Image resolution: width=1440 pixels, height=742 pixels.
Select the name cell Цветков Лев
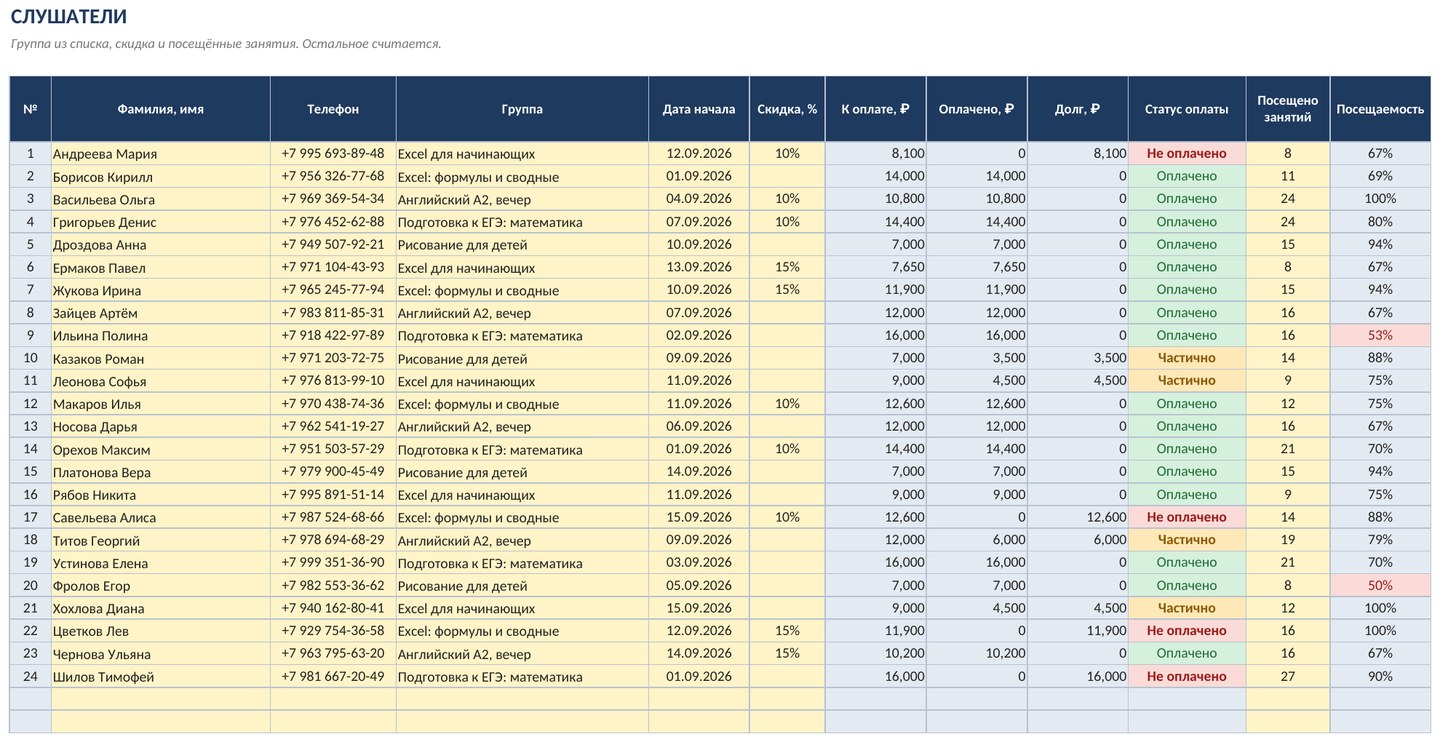160,631
